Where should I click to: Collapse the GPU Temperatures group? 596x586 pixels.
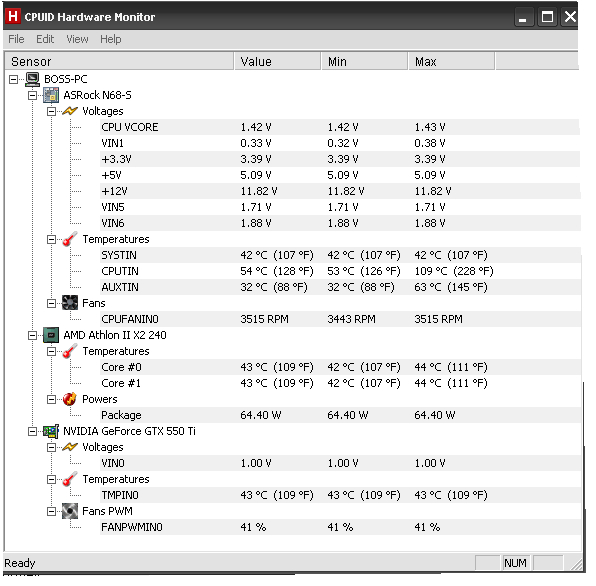point(51,479)
